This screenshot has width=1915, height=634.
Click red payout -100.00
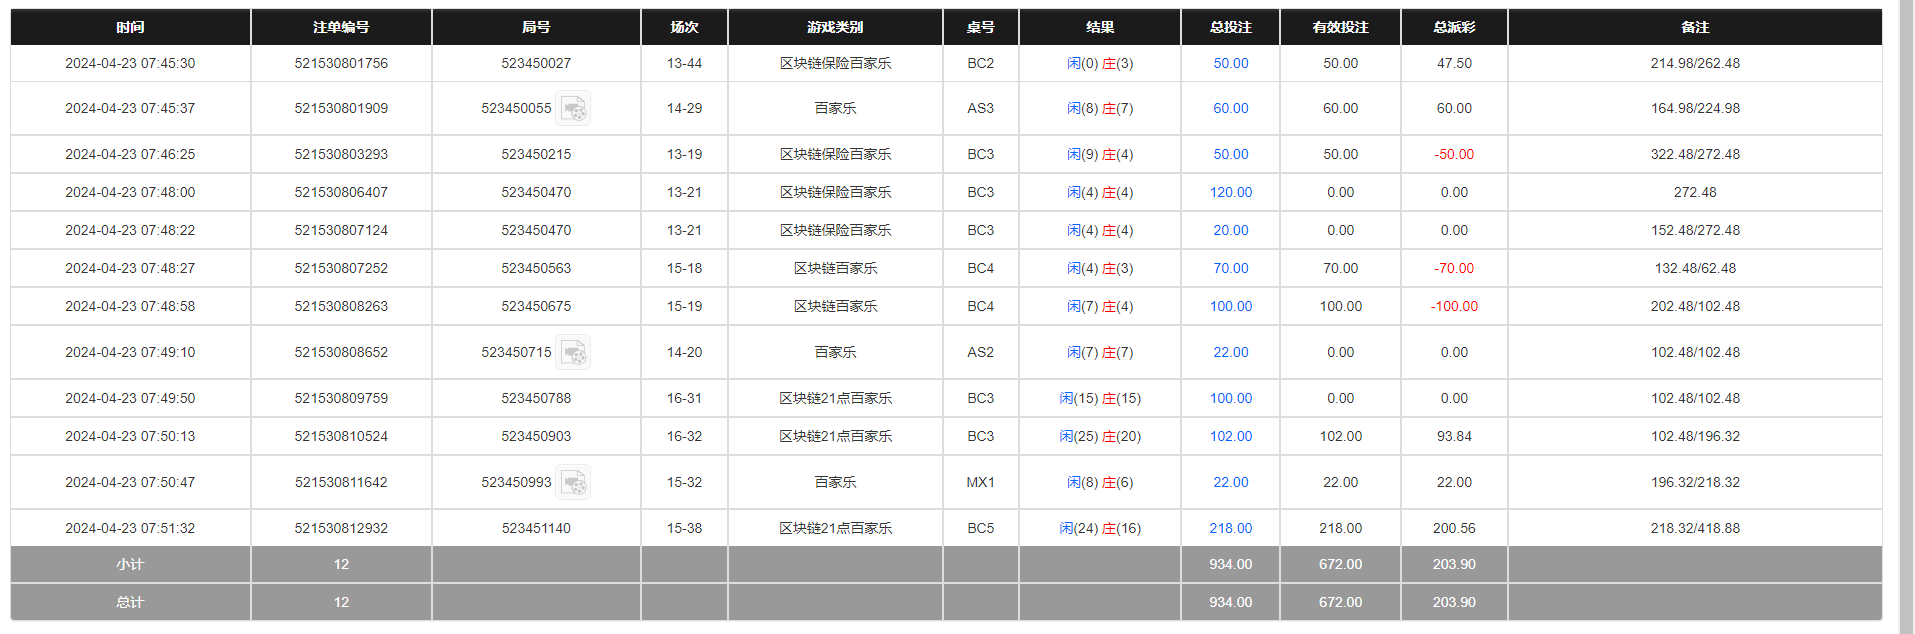1454,306
